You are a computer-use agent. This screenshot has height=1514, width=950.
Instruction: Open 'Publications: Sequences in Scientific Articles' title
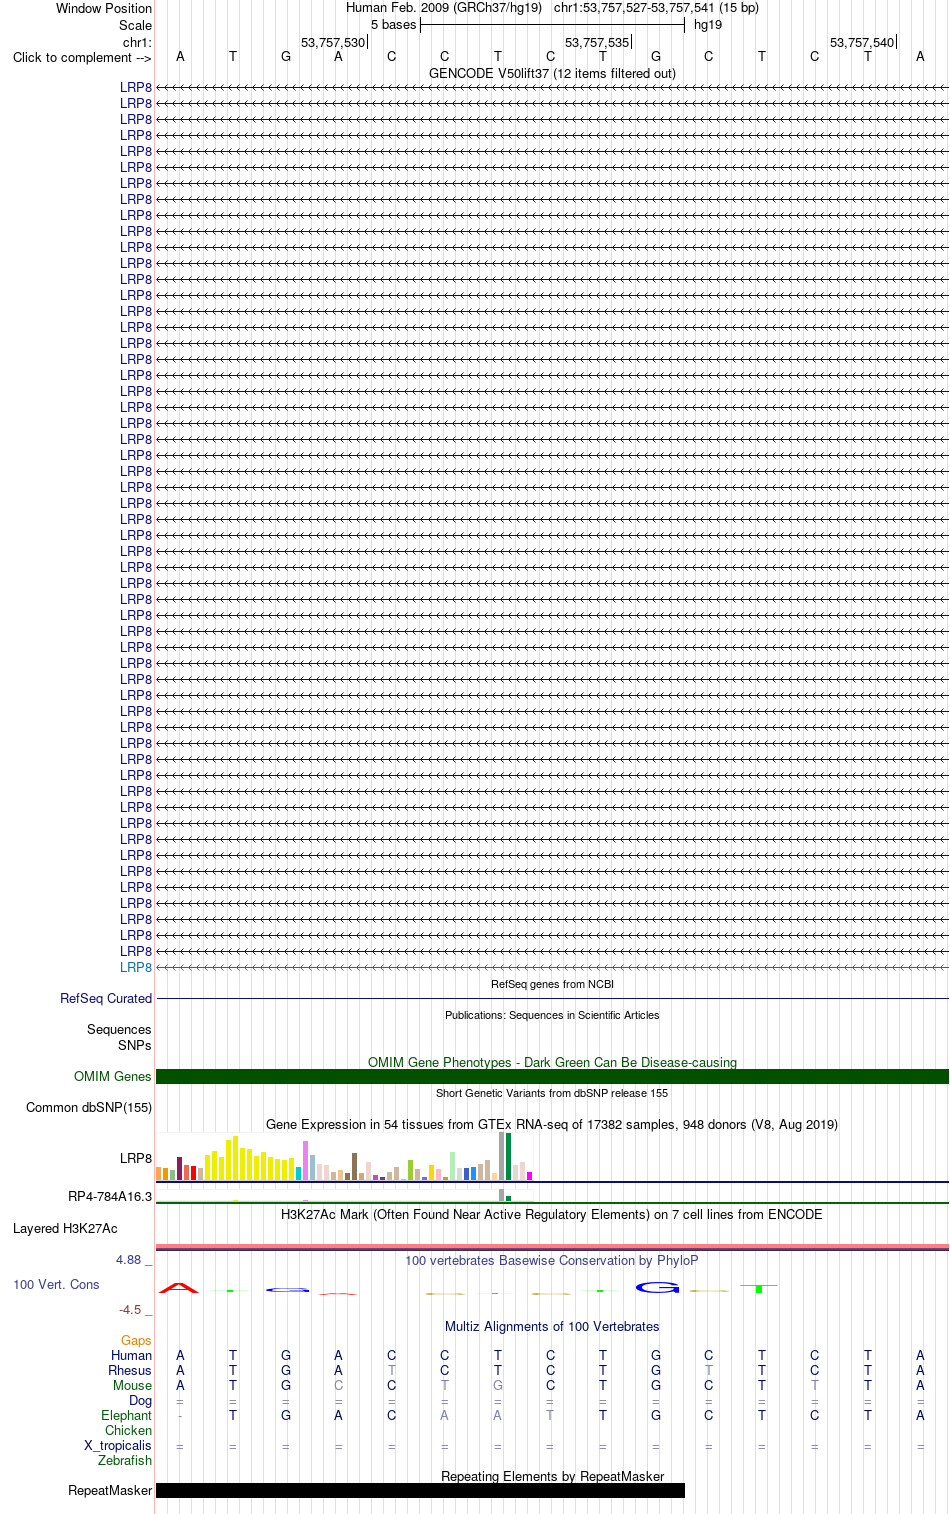(552, 1015)
